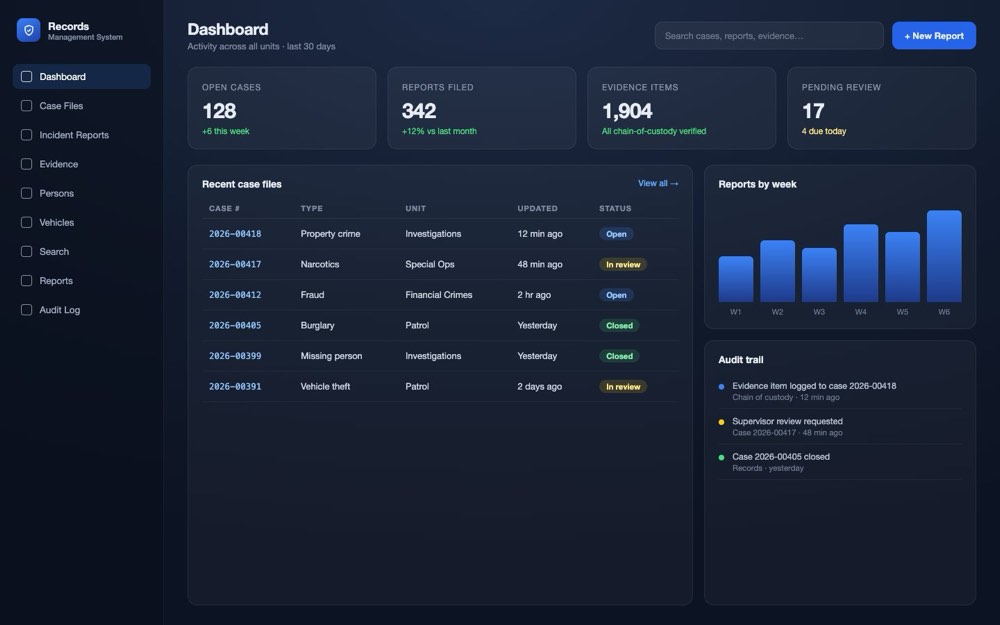The height and width of the screenshot is (625, 1000).
Task: Click In review badge for Narcotics
Action: pos(623,264)
